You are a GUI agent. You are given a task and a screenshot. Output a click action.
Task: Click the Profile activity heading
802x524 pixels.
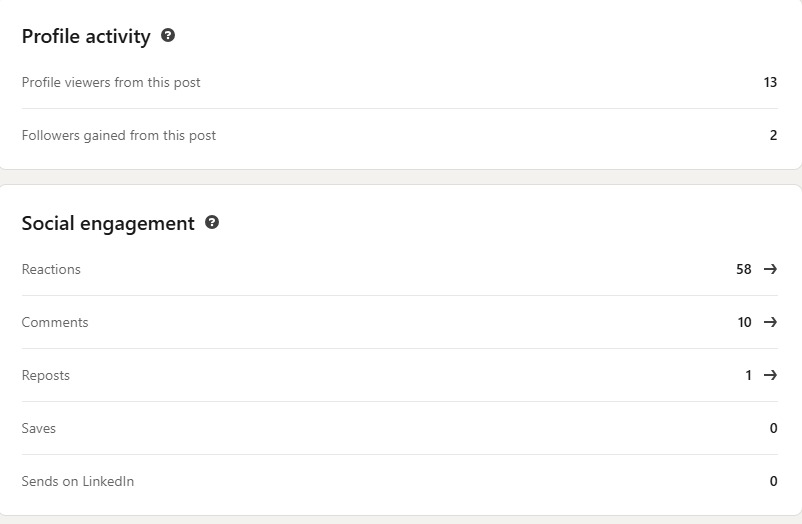(x=86, y=37)
